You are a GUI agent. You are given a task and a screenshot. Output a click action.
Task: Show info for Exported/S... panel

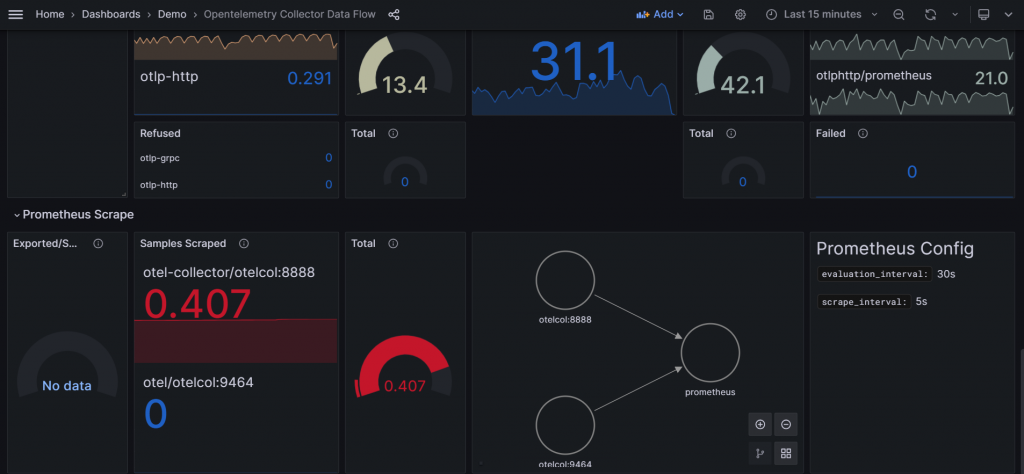[98, 244]
